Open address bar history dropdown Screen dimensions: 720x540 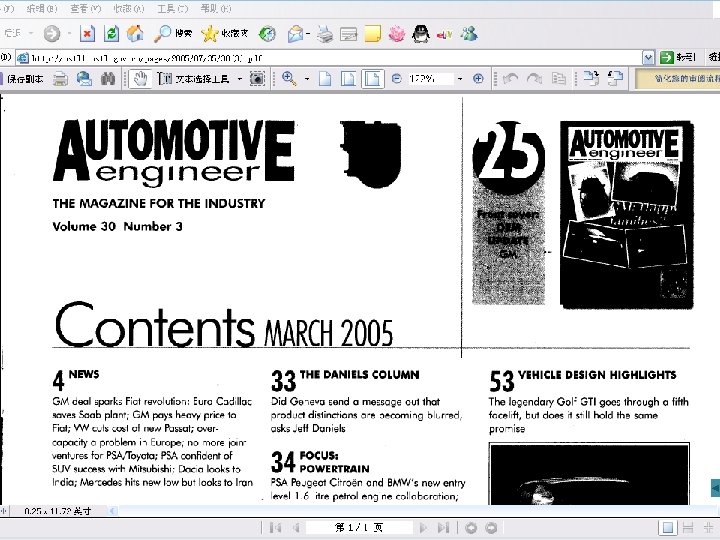tap(648, 58)
